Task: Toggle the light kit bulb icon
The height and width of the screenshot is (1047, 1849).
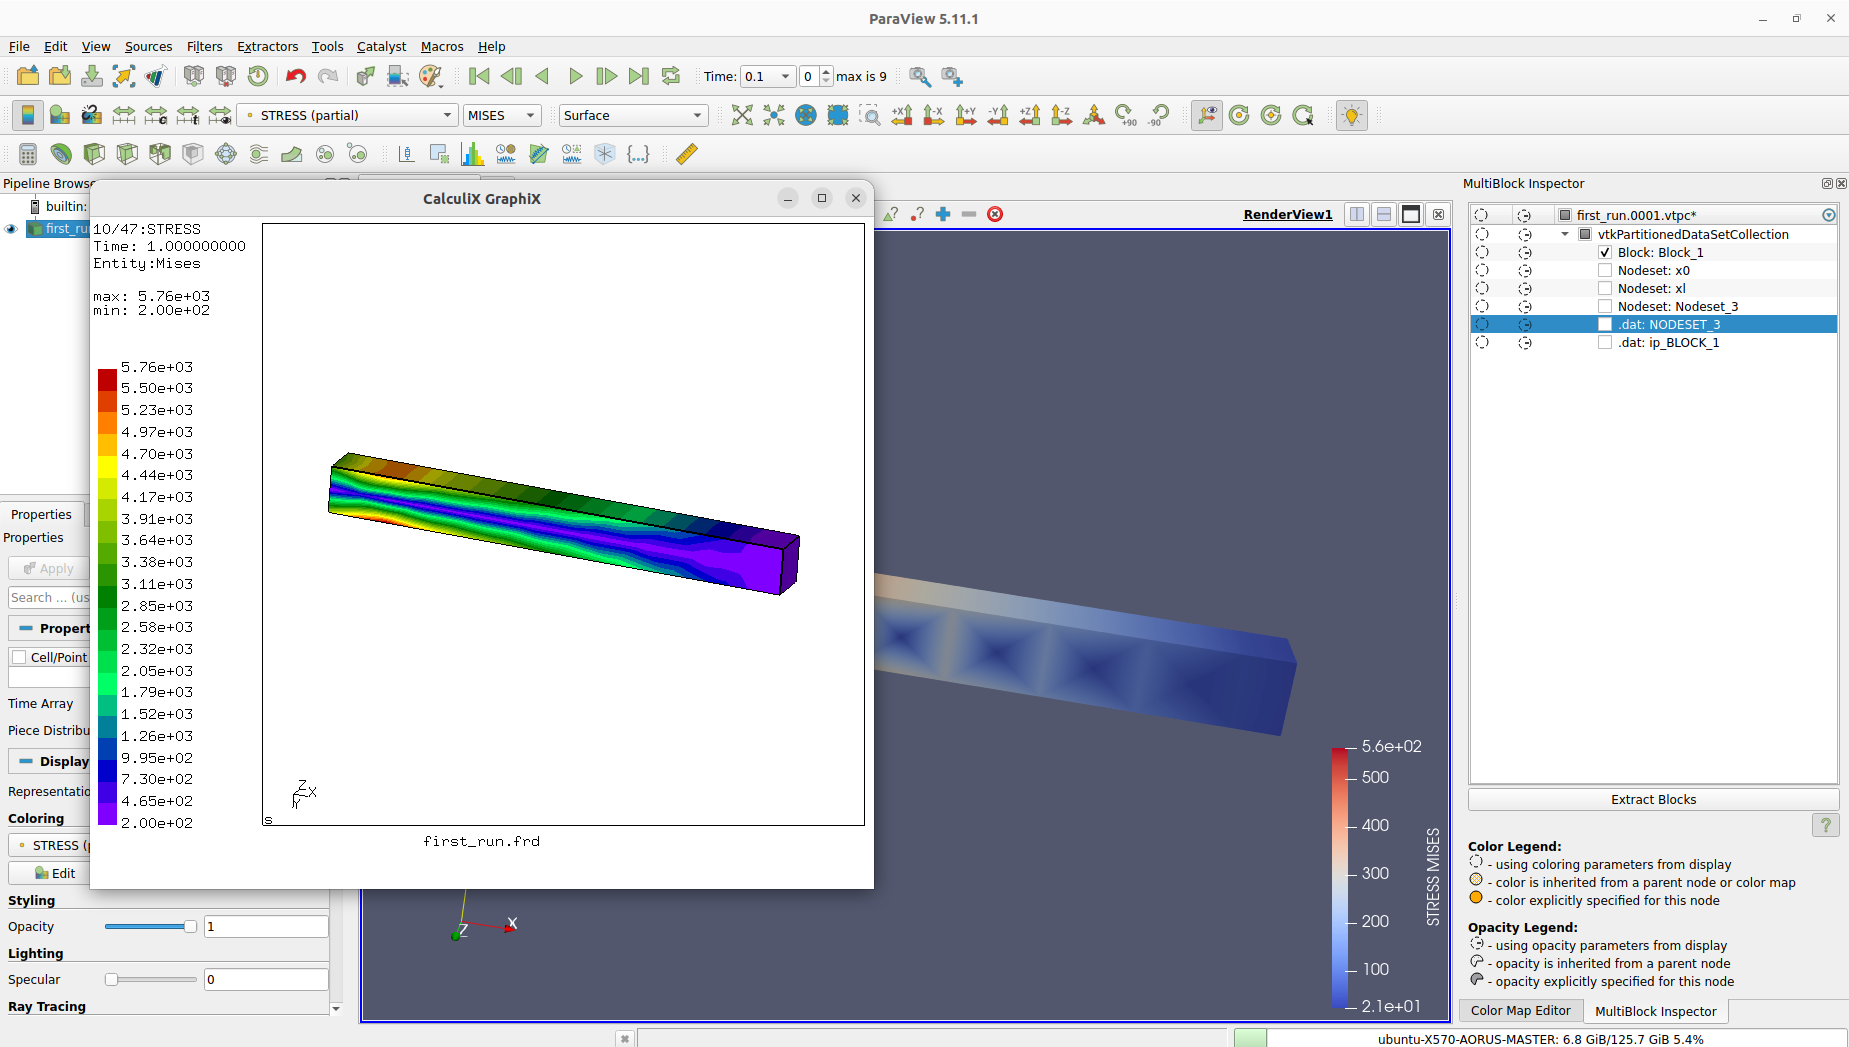Action: (x=1352, y=116)
